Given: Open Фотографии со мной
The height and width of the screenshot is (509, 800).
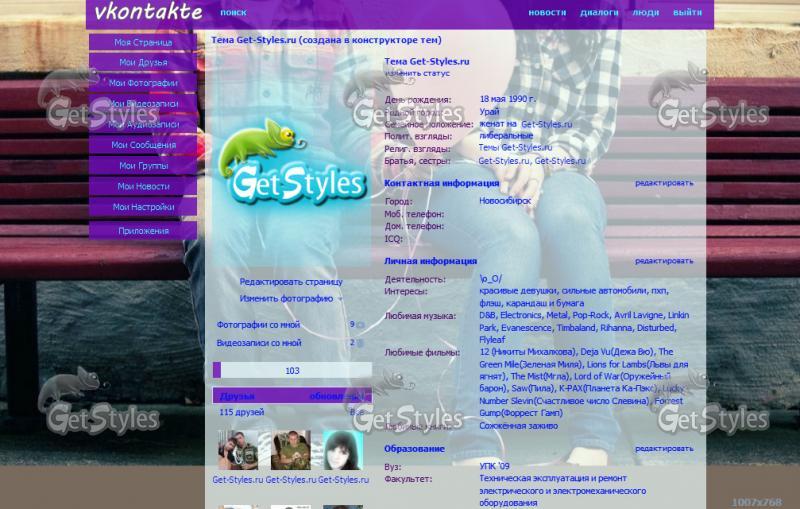Looking at the screenshot, I should click(x=258, y=325).
